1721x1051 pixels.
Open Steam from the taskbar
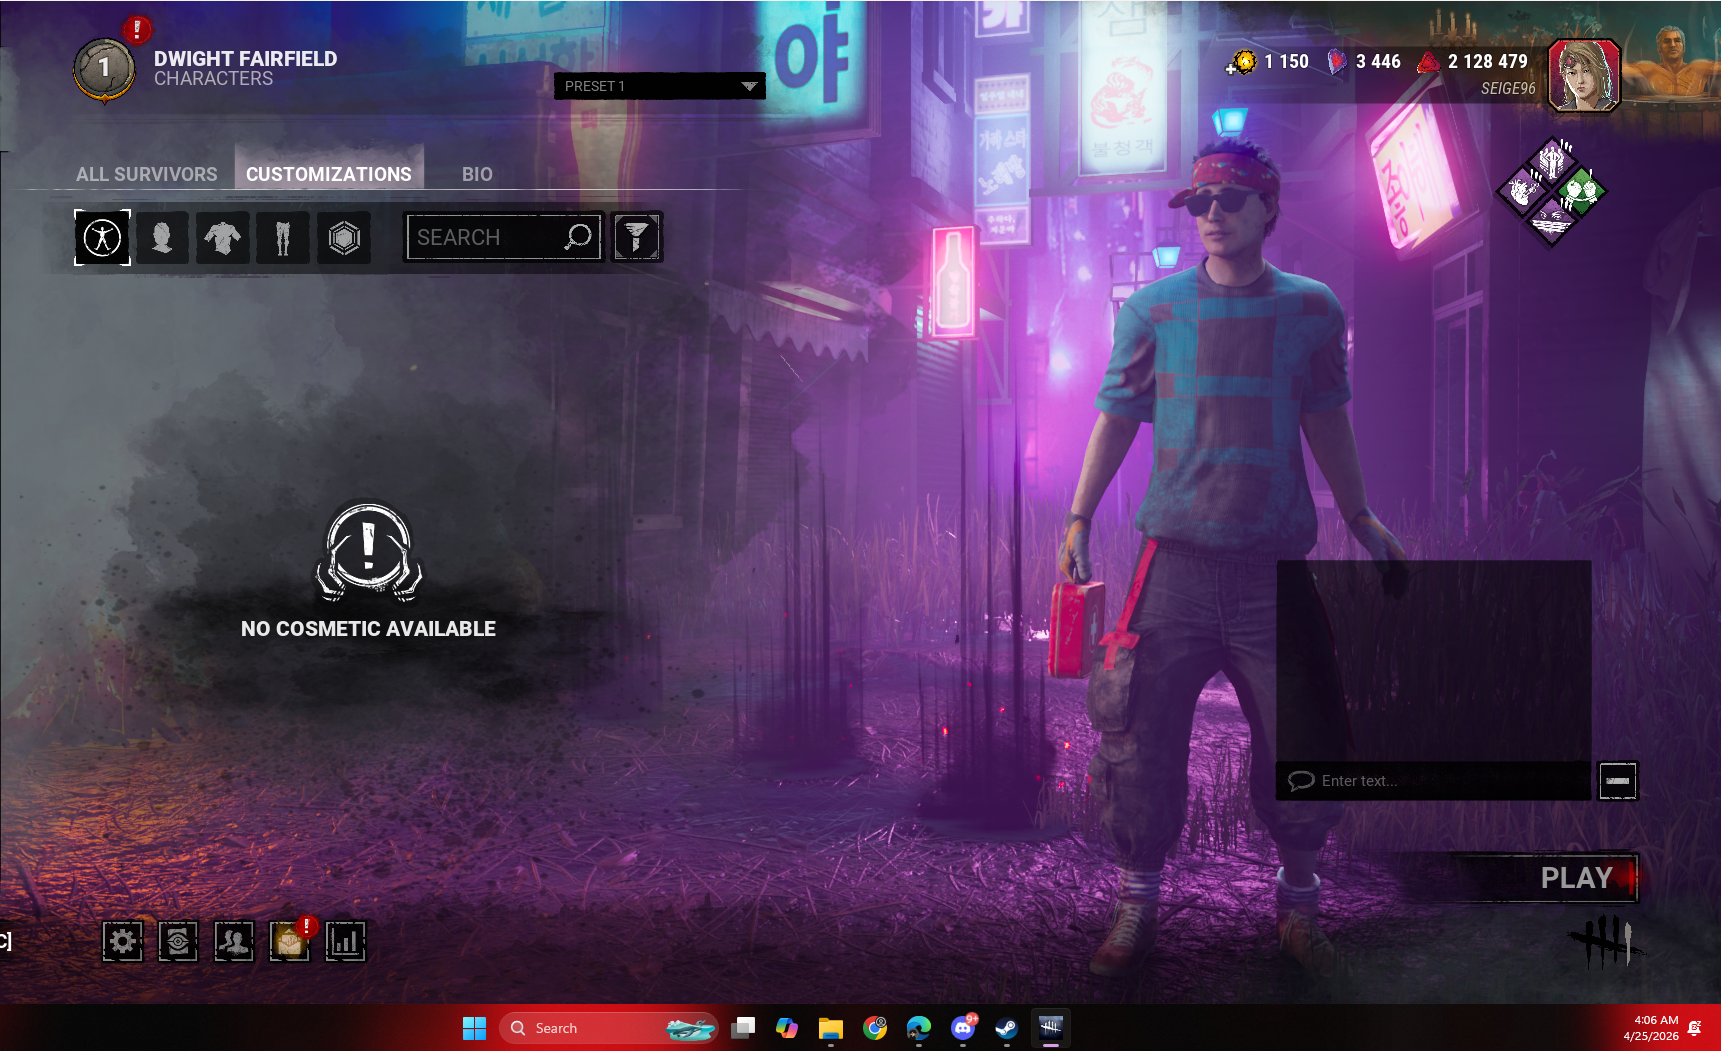(x=1007, y=1027)
